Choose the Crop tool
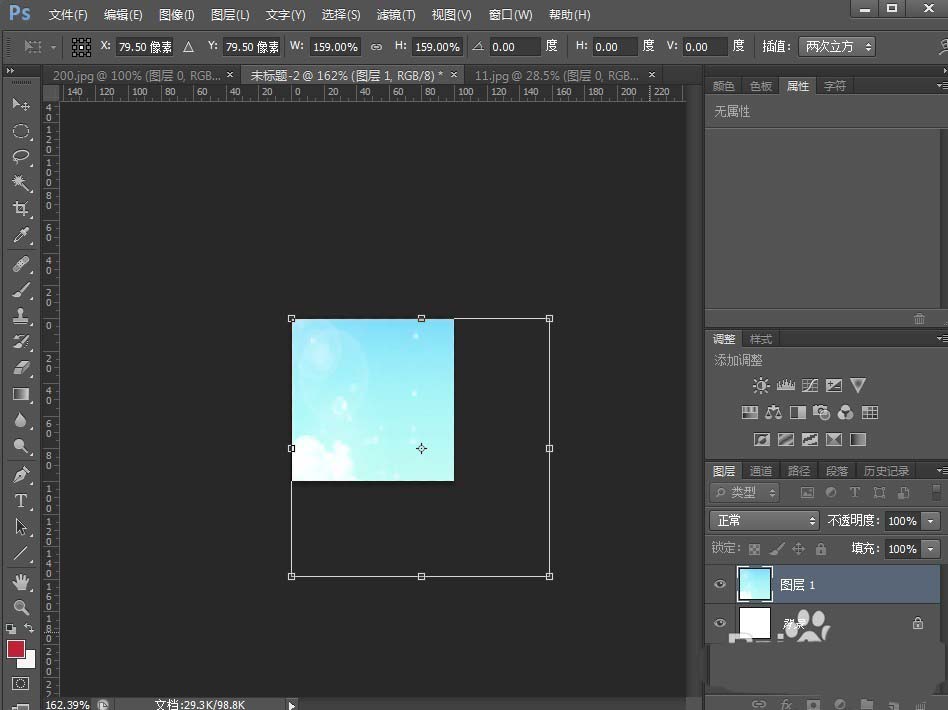The image size is (948, 710). click(21, 209)
